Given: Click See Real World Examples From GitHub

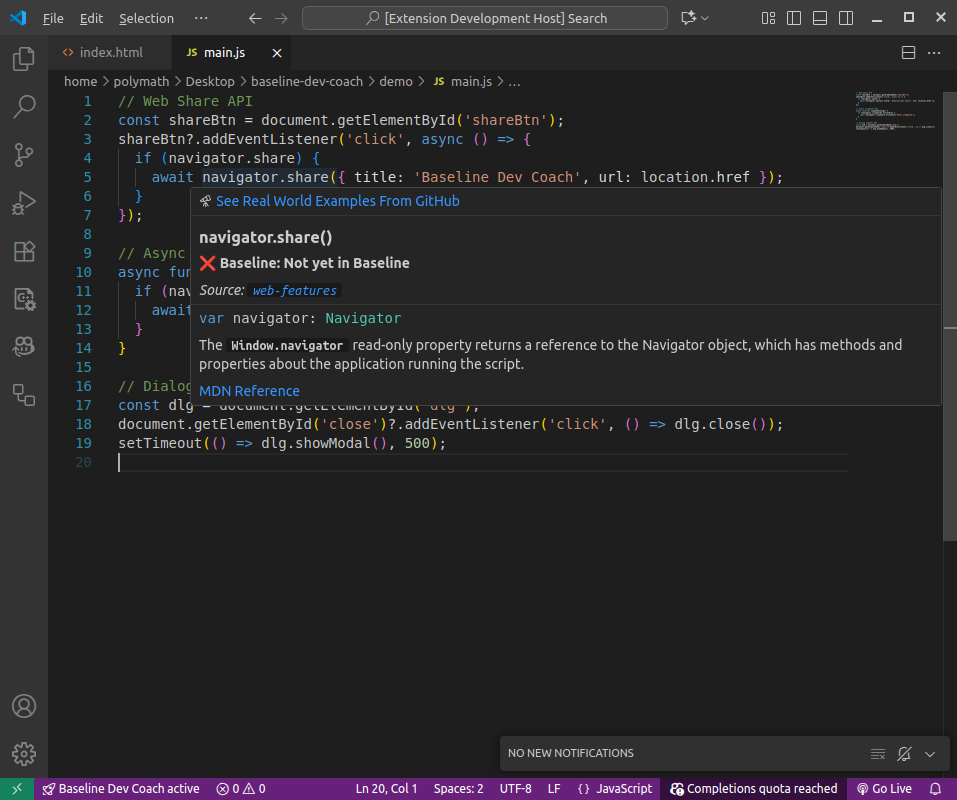Looking at the screenshot, I should [337, 201].
